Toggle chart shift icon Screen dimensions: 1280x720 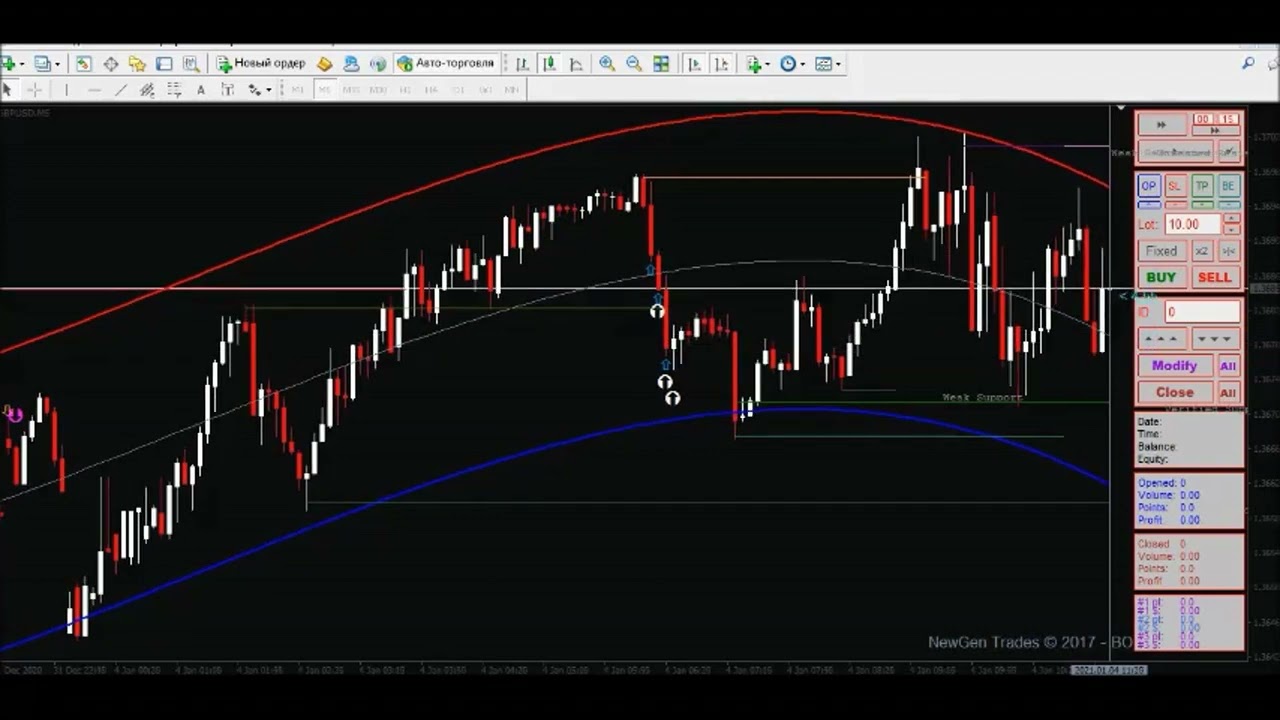(x=722, y=64)
